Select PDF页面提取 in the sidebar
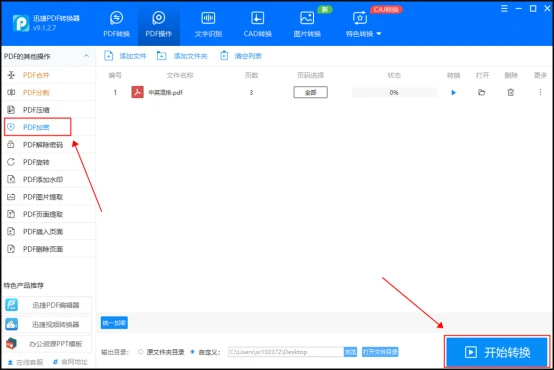This screenshot has height=370, width=554. pyautogui.click(x=48, y=214)
